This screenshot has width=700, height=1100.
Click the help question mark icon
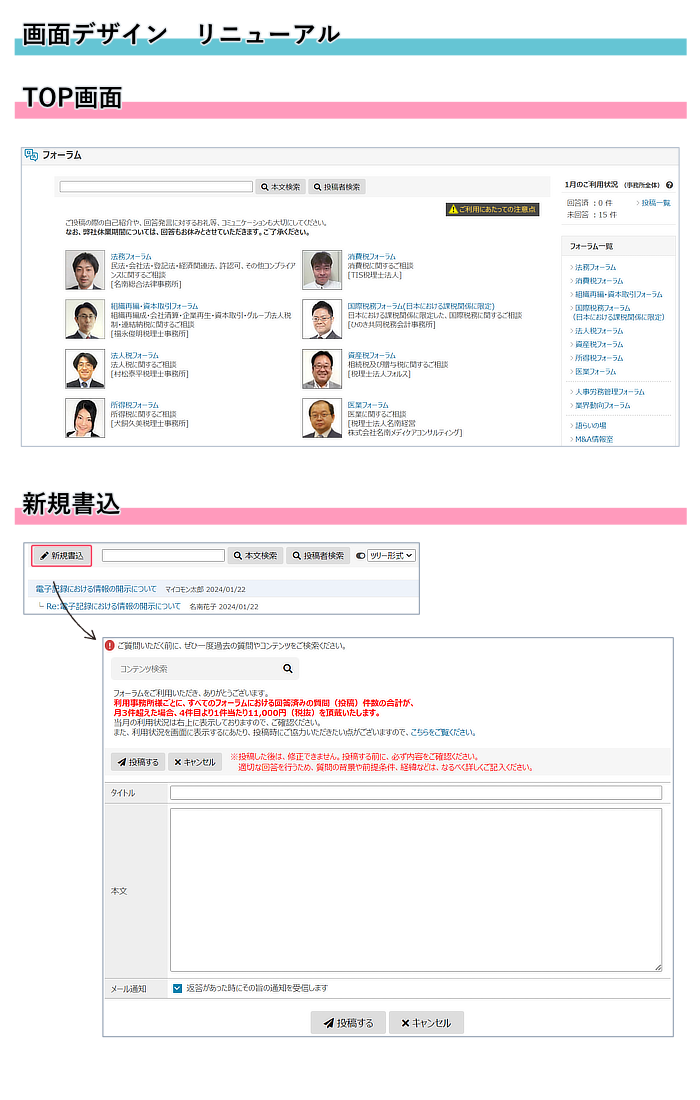[x=669, y=185]
